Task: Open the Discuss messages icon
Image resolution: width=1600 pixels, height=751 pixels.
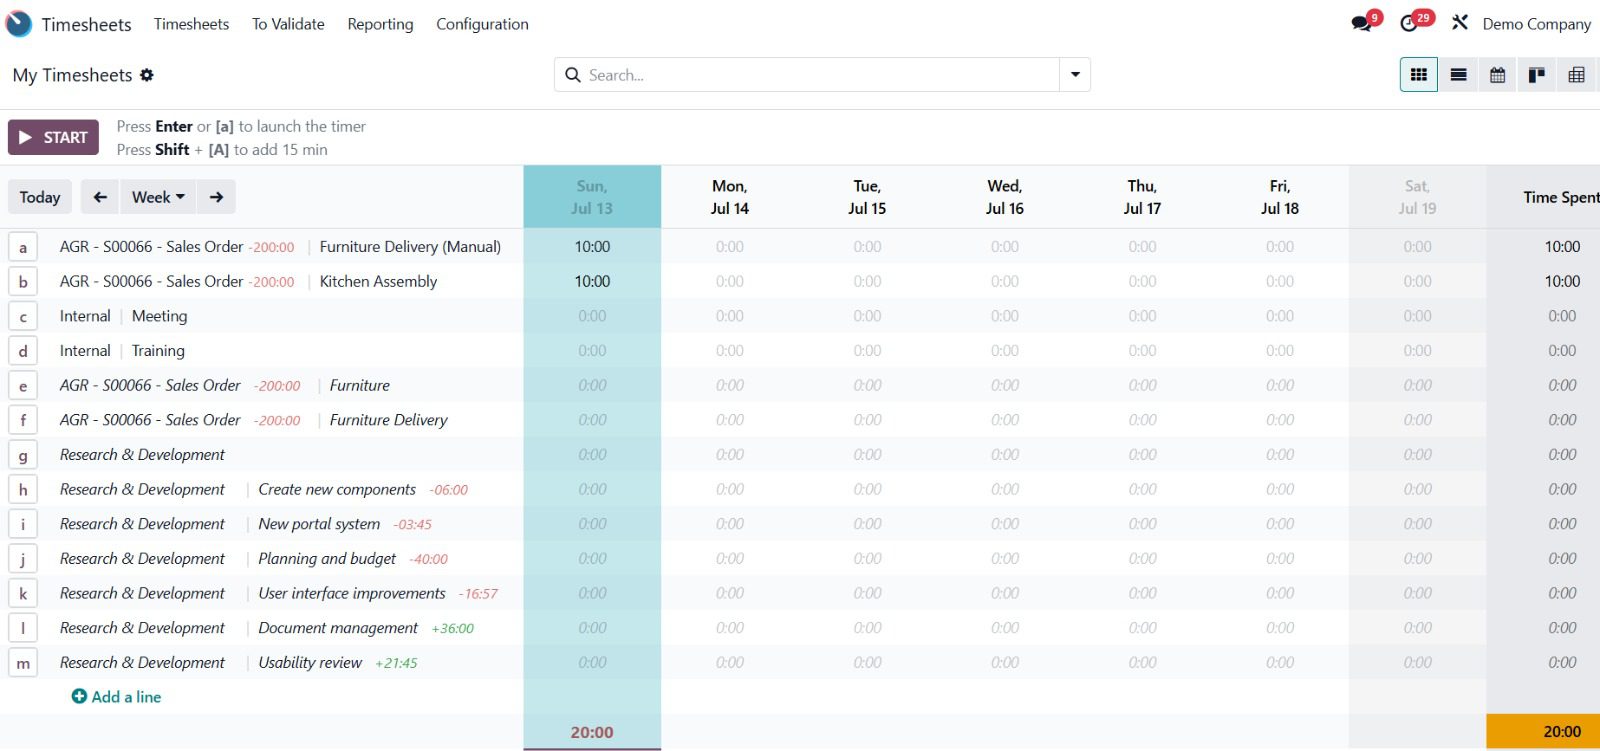Action: 1361,23
